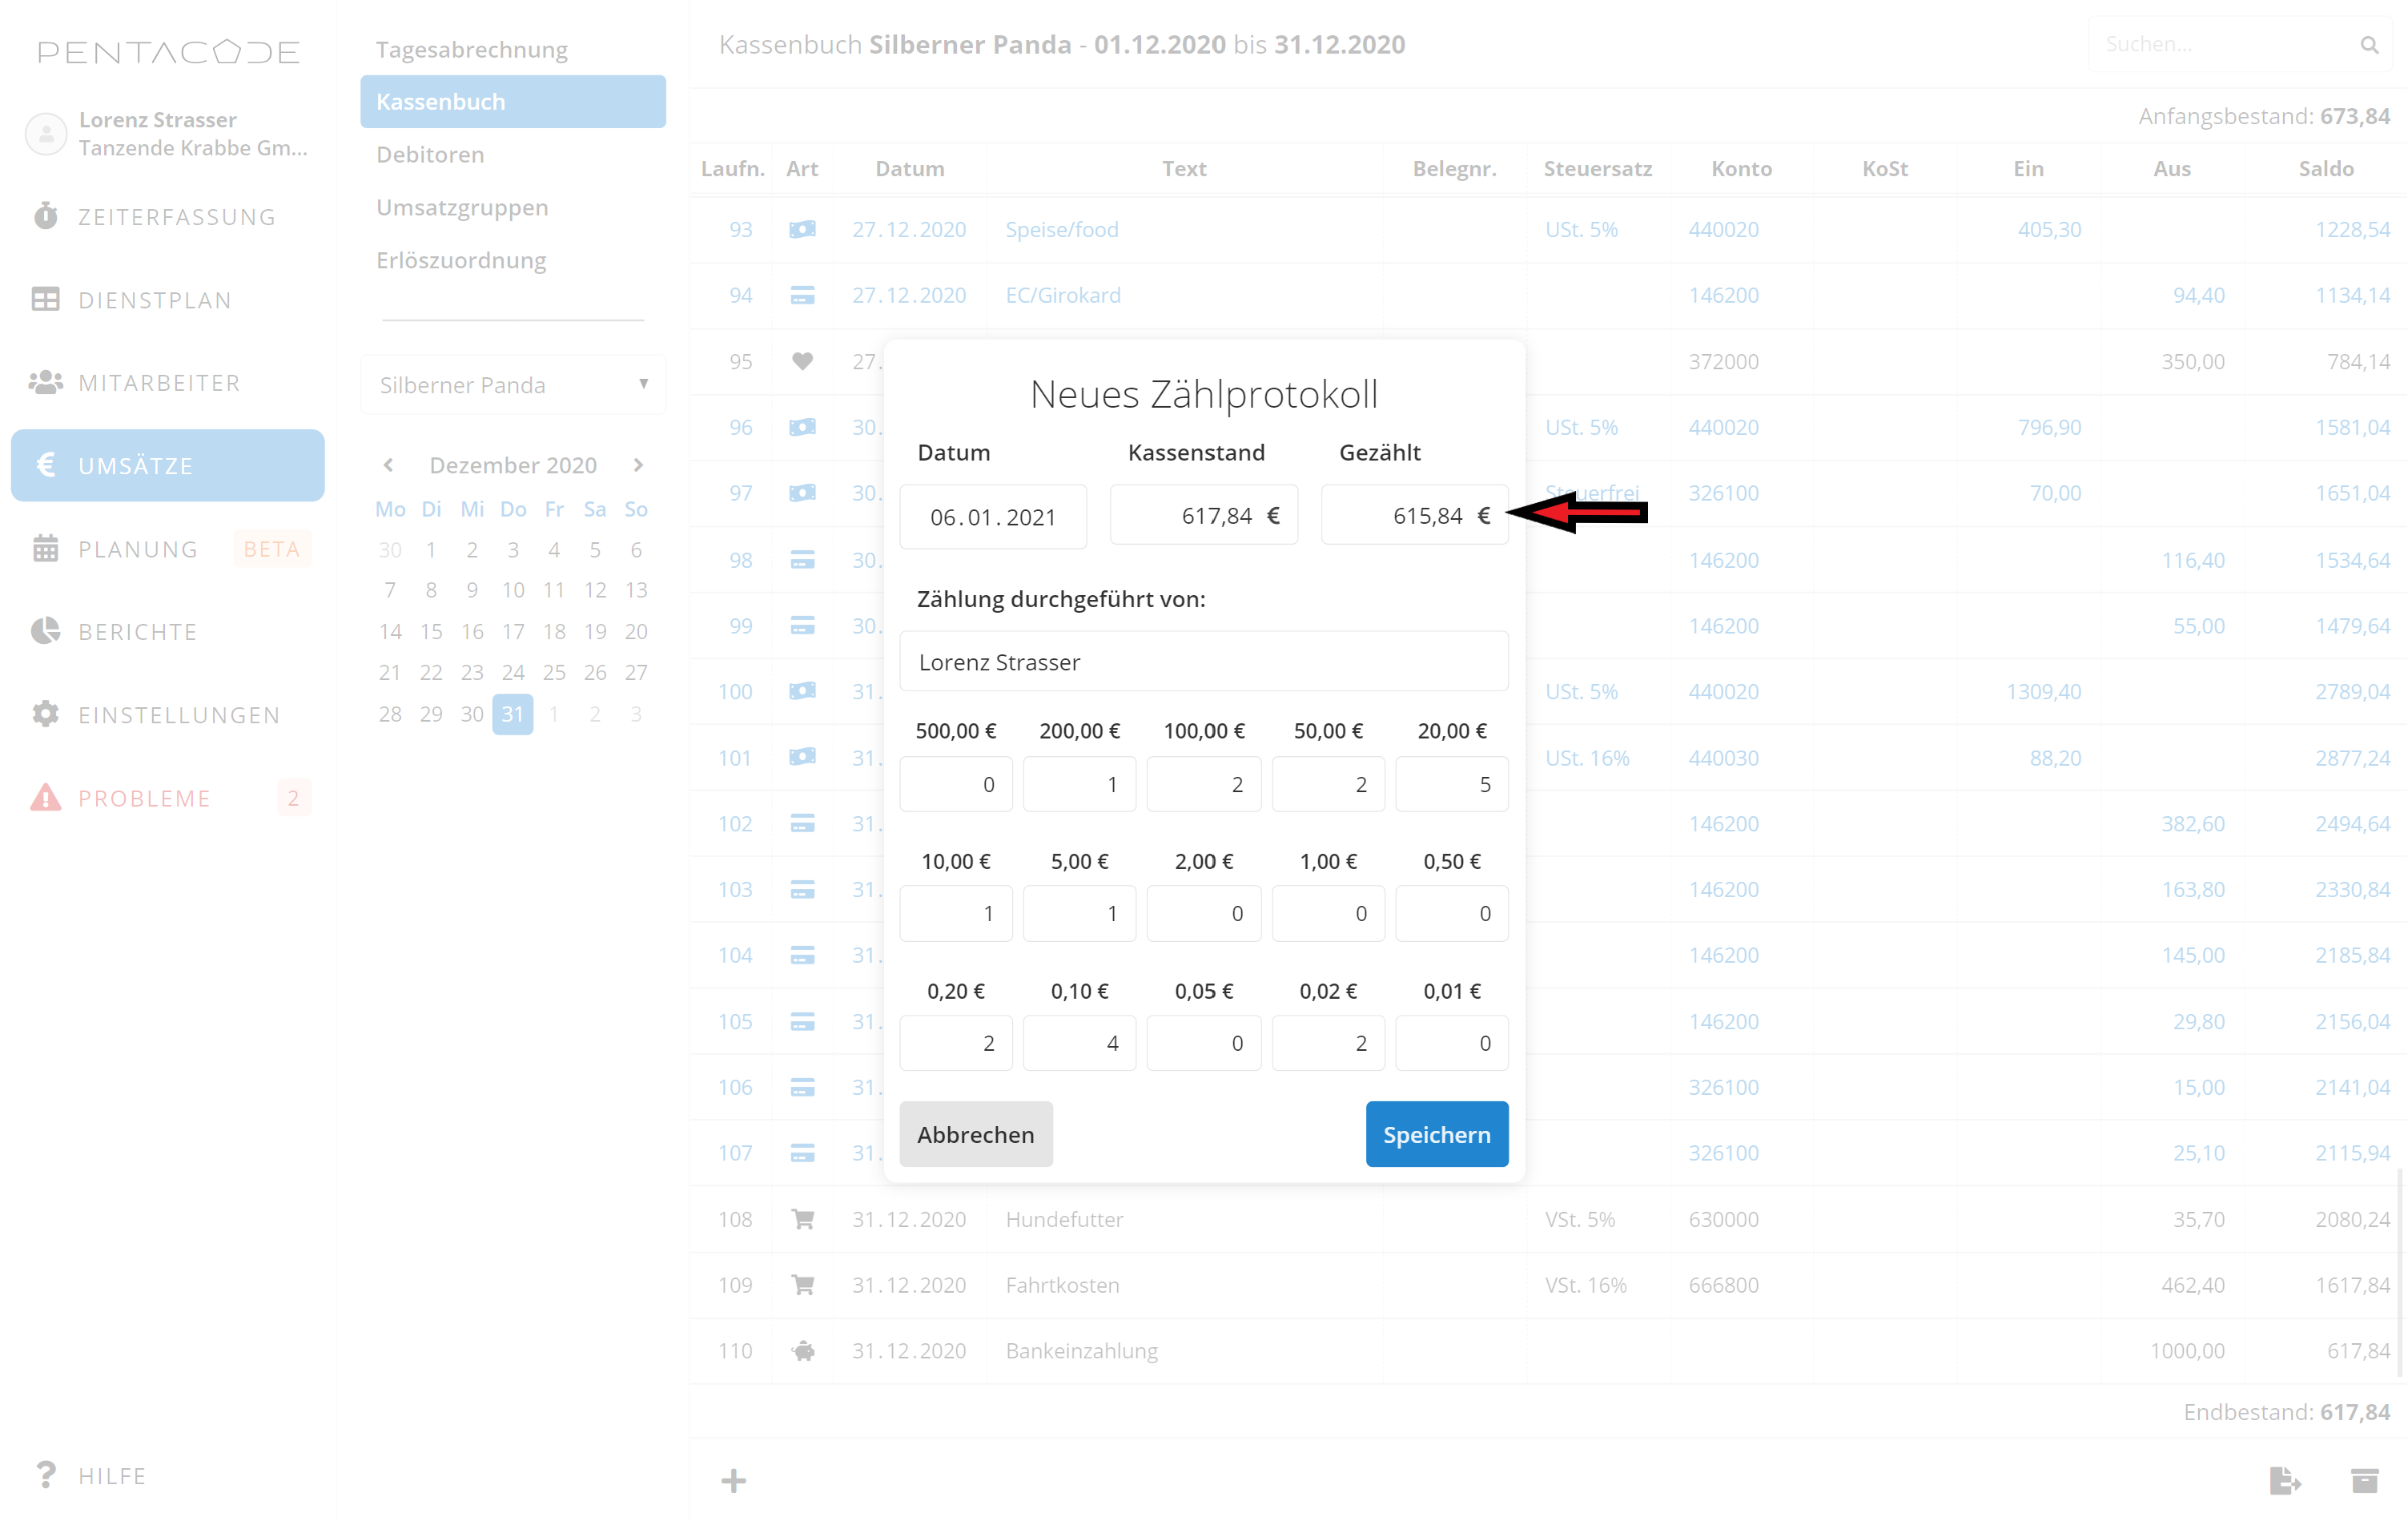Open Berichte via its pie chart icon
Viewport: 2408px width, 1521px height.
click(46, 631)
